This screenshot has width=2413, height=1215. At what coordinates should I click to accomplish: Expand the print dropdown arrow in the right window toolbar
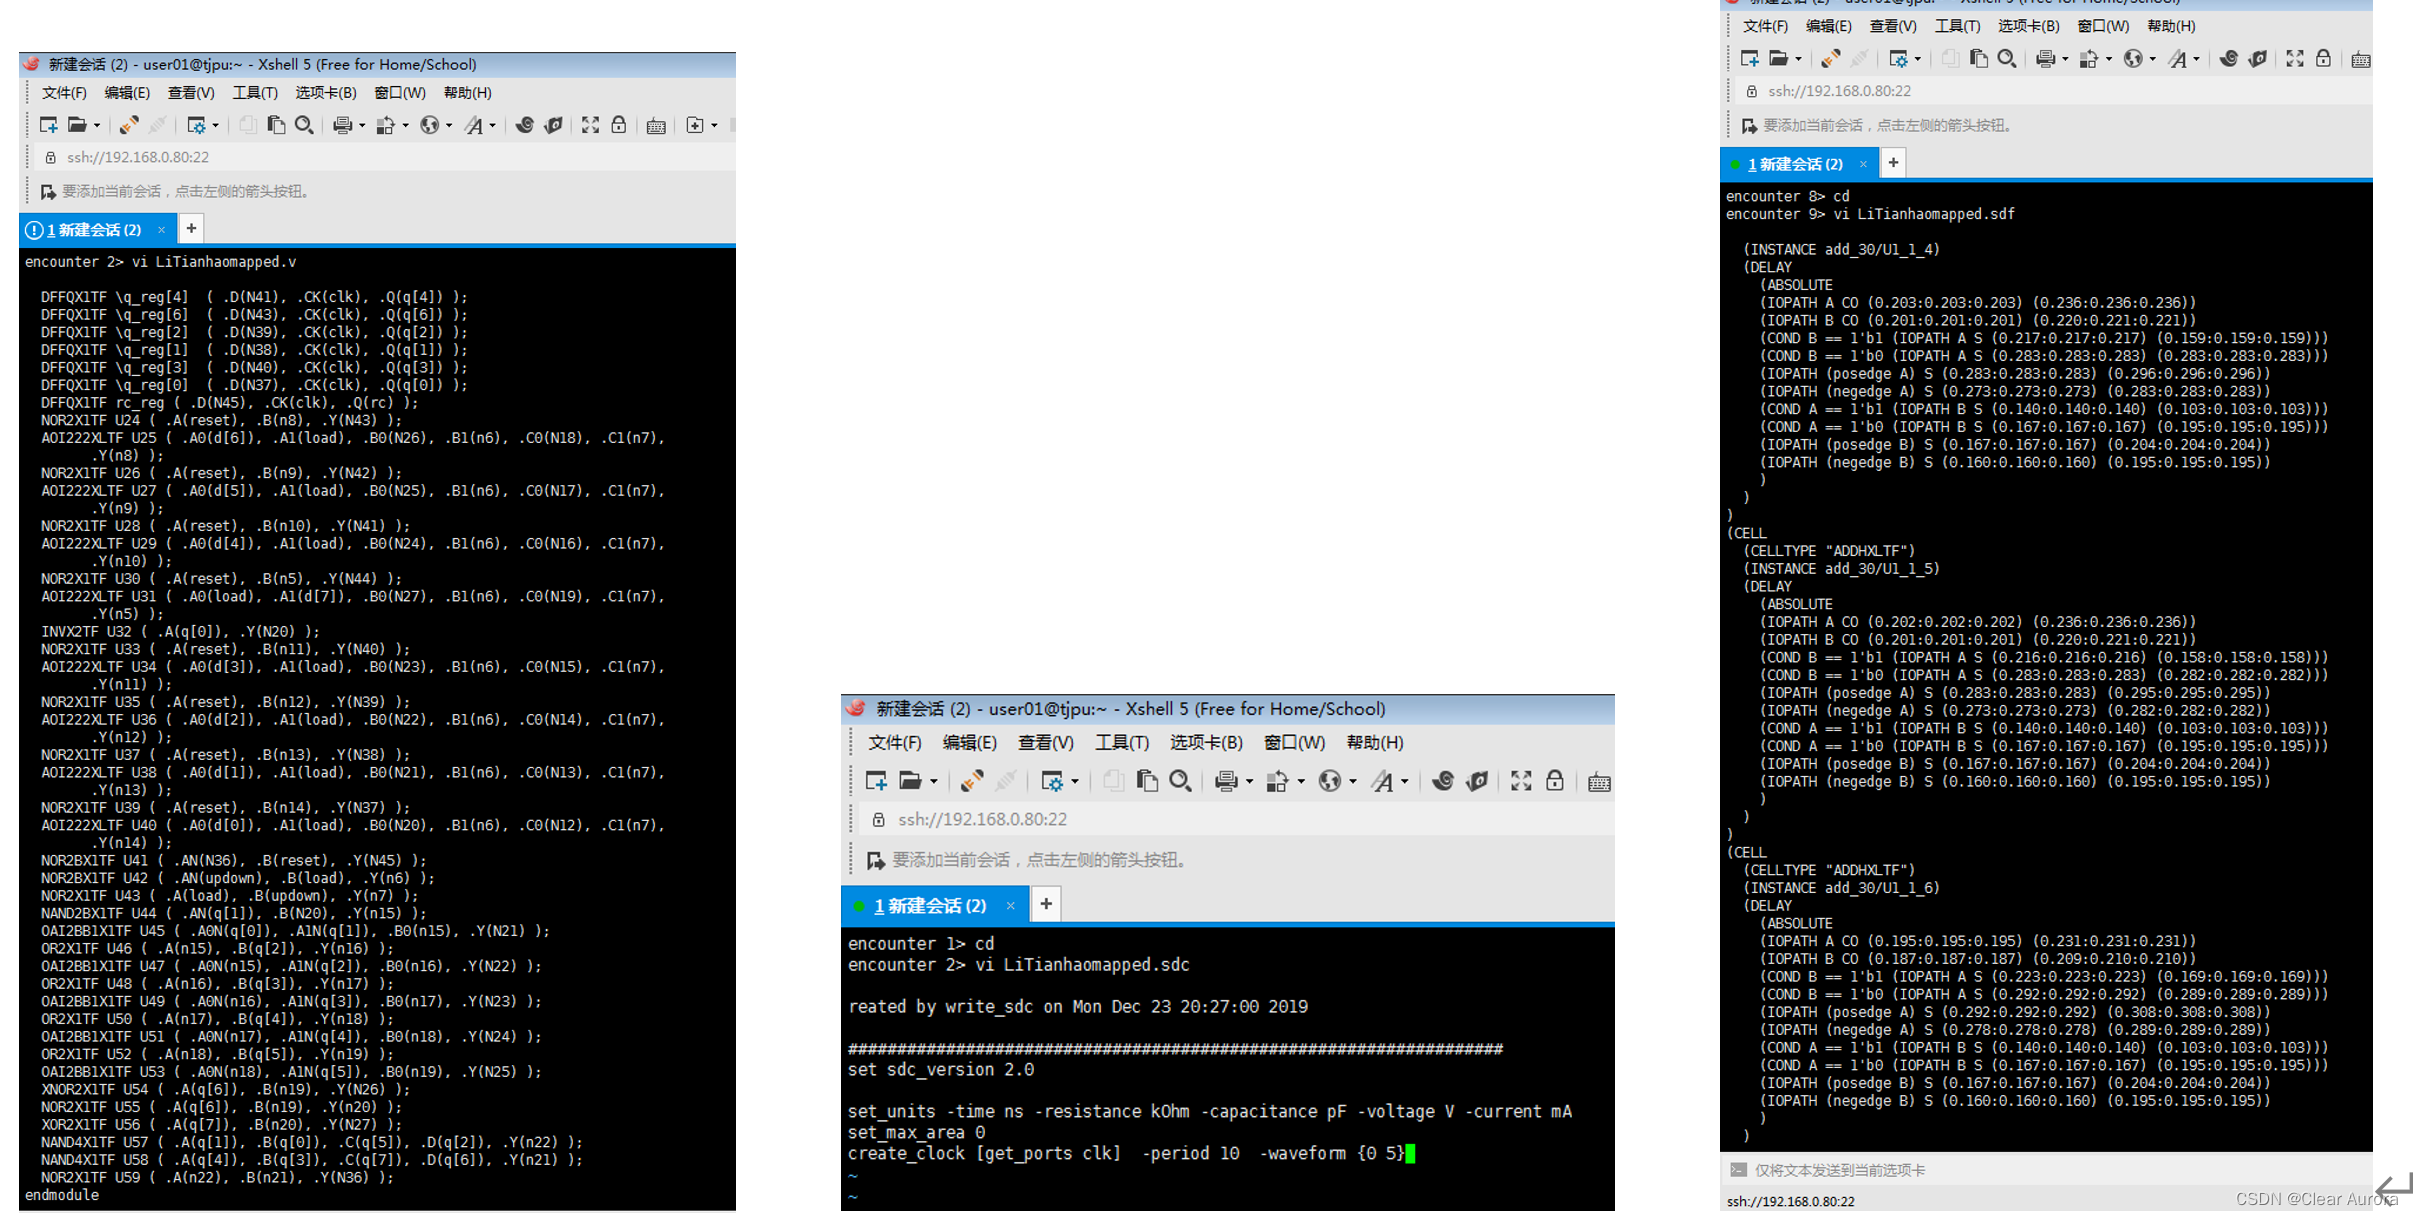click(2065, 60)
